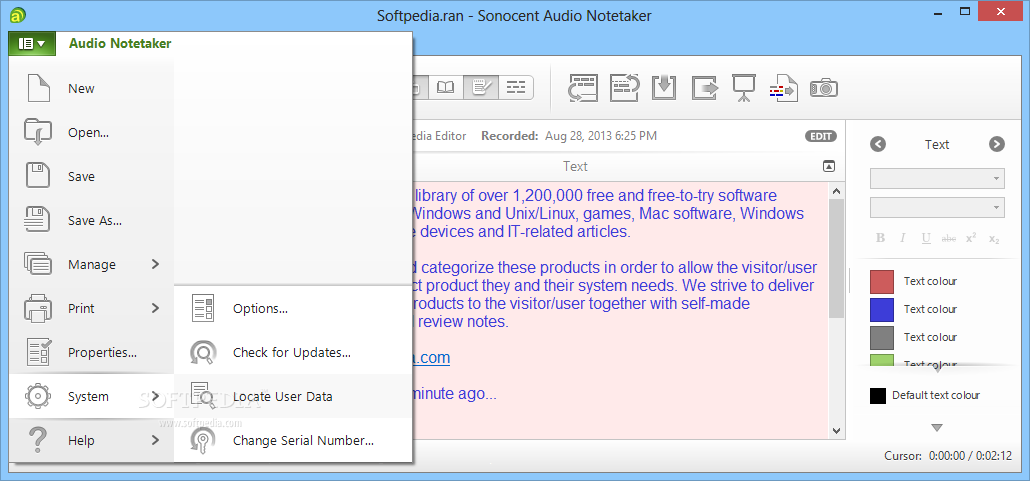Expand the Print submenu arrow

pyautogui.click(x=155, y=308)
